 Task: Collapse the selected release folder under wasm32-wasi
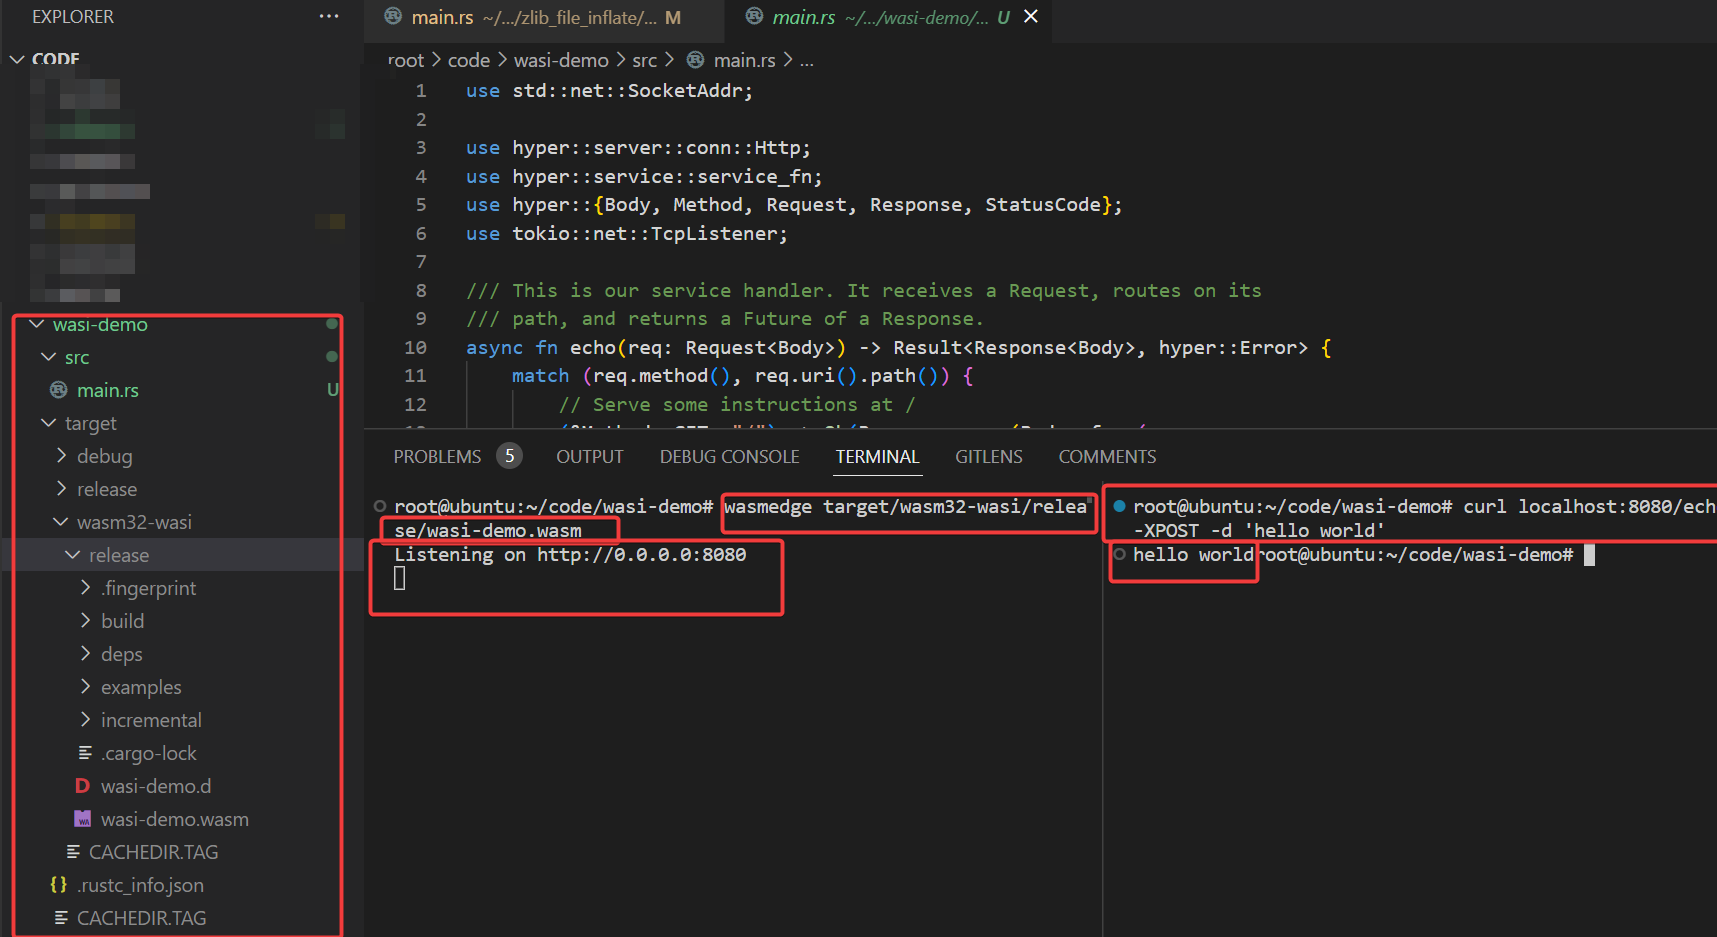click(73, 555)
